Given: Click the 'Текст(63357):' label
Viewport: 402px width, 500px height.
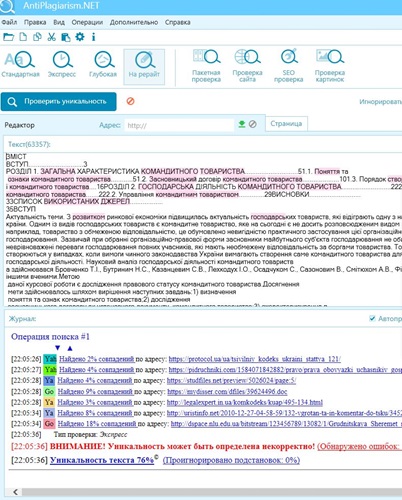Looking at the screenshot, I should tap(29, 144).
